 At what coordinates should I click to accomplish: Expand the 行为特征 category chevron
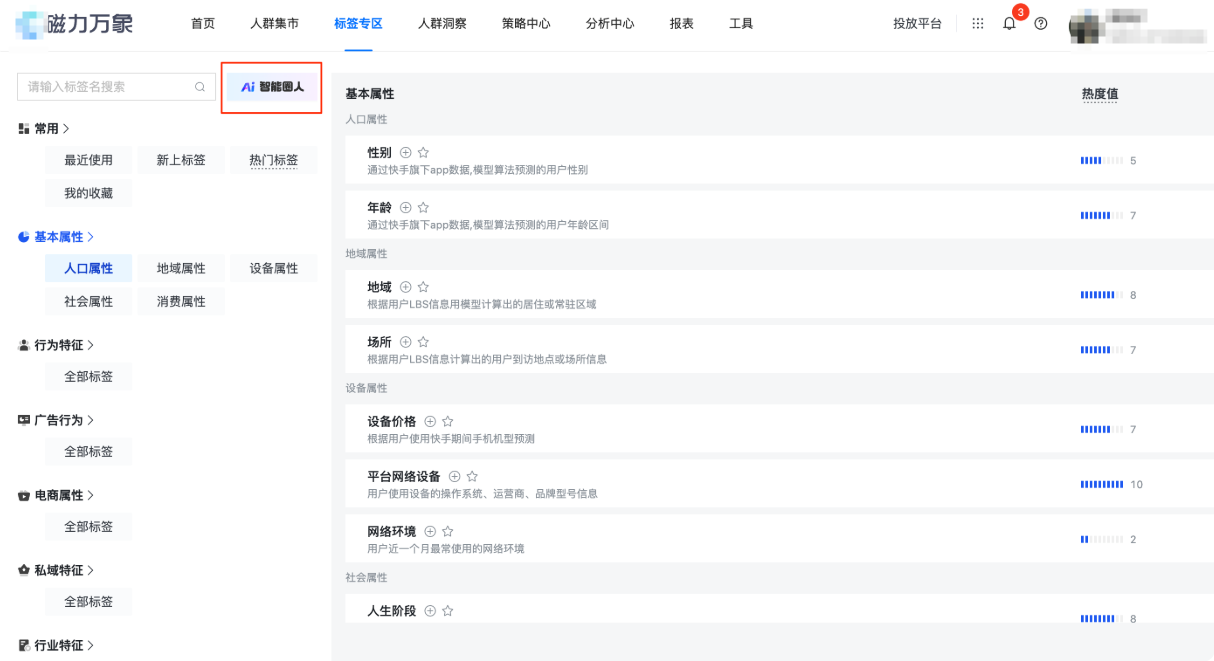coord(90,345)
